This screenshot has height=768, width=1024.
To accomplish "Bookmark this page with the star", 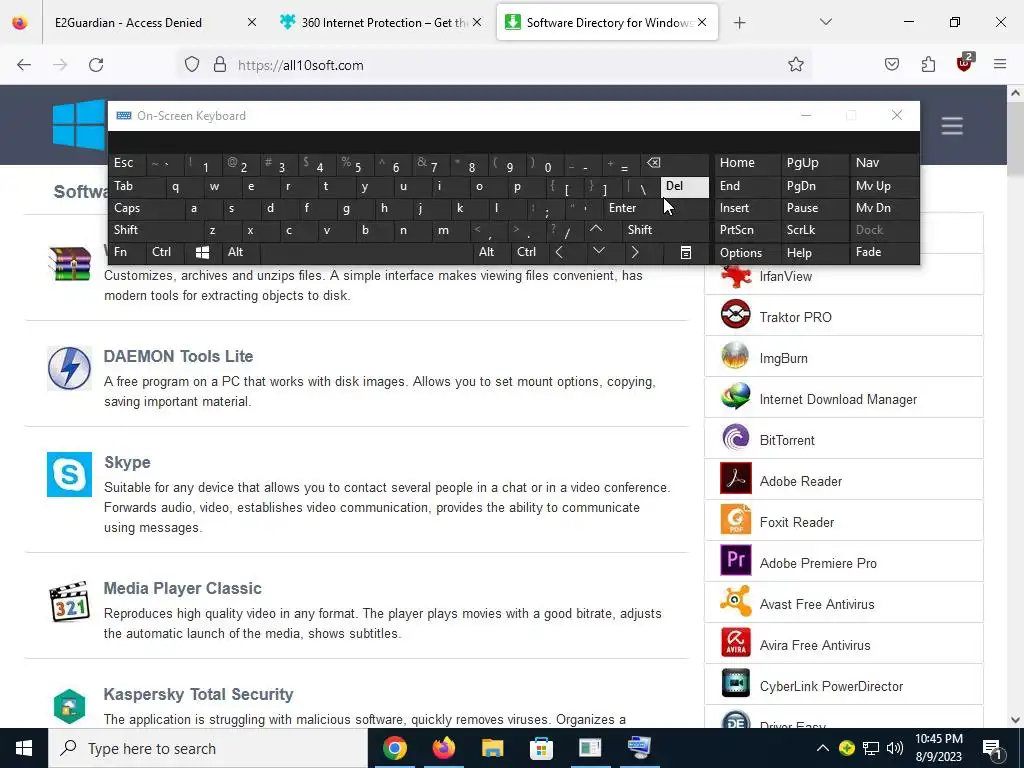I will pos(795,65).
